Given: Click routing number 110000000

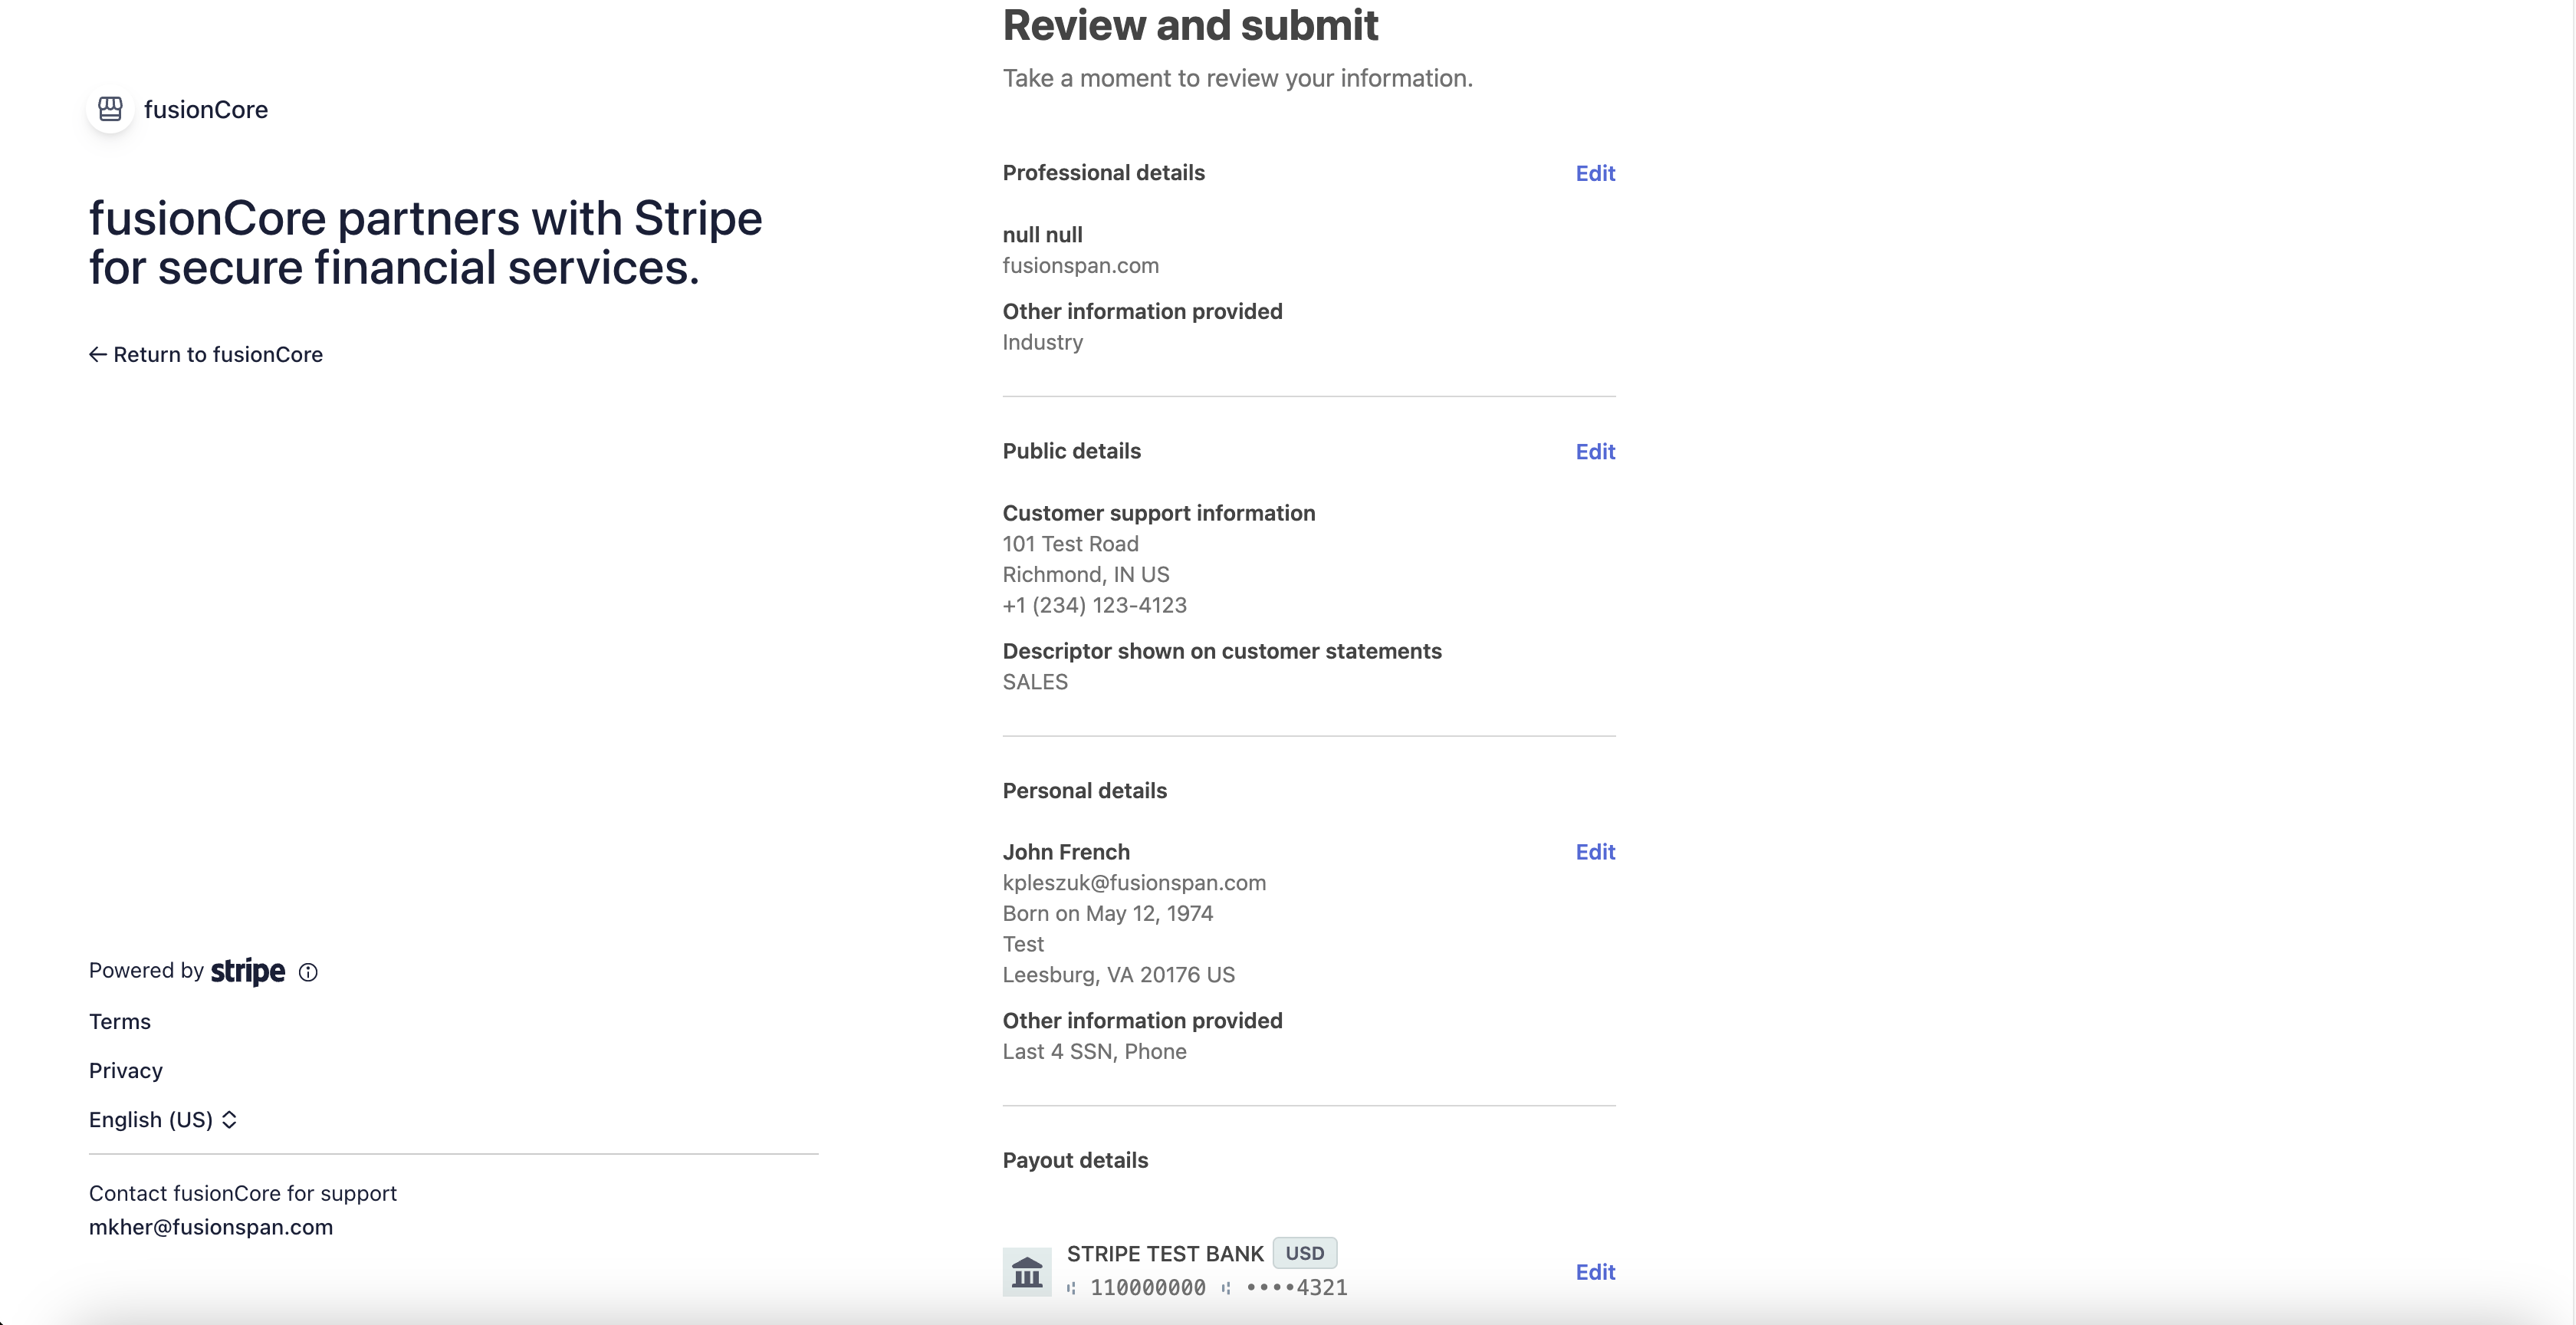Looking at the screenshot, I should pyautogui.click(x=1148, y=1288).
